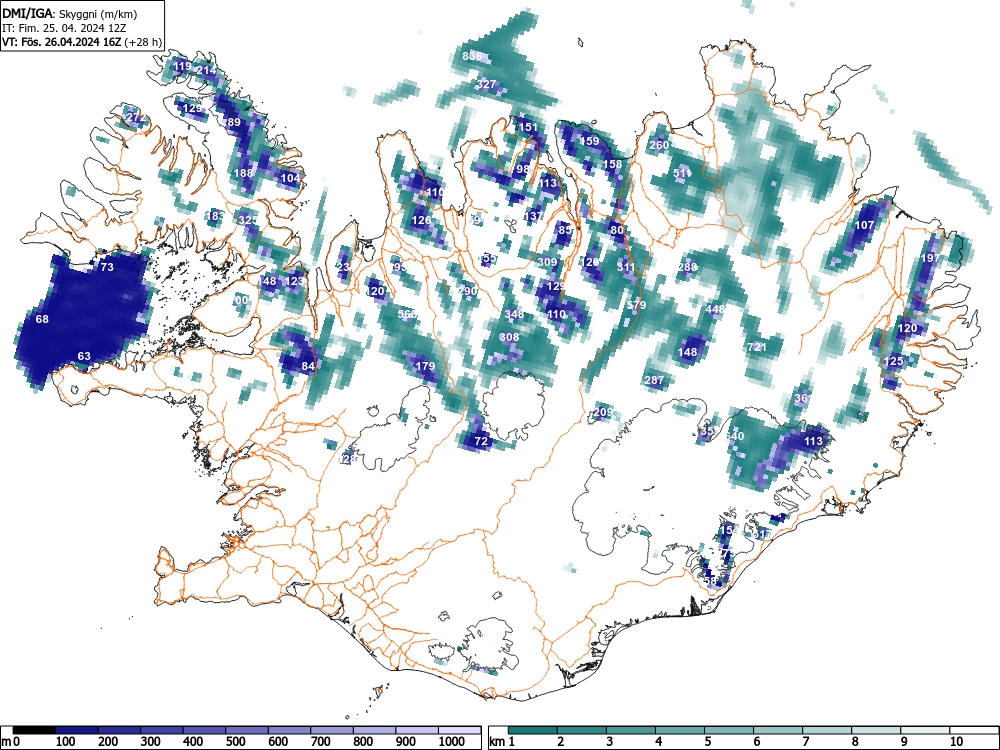Select the black 0 m legend swatch
1000x750 pixels.
click(34, 730)
